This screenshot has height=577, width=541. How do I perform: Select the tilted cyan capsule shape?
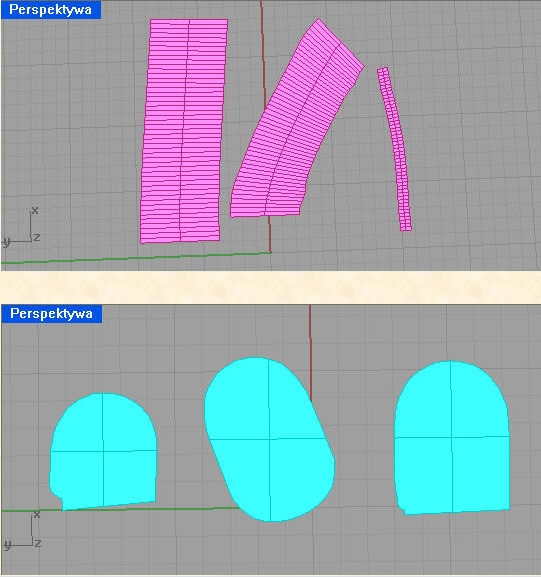coord(269,439)
